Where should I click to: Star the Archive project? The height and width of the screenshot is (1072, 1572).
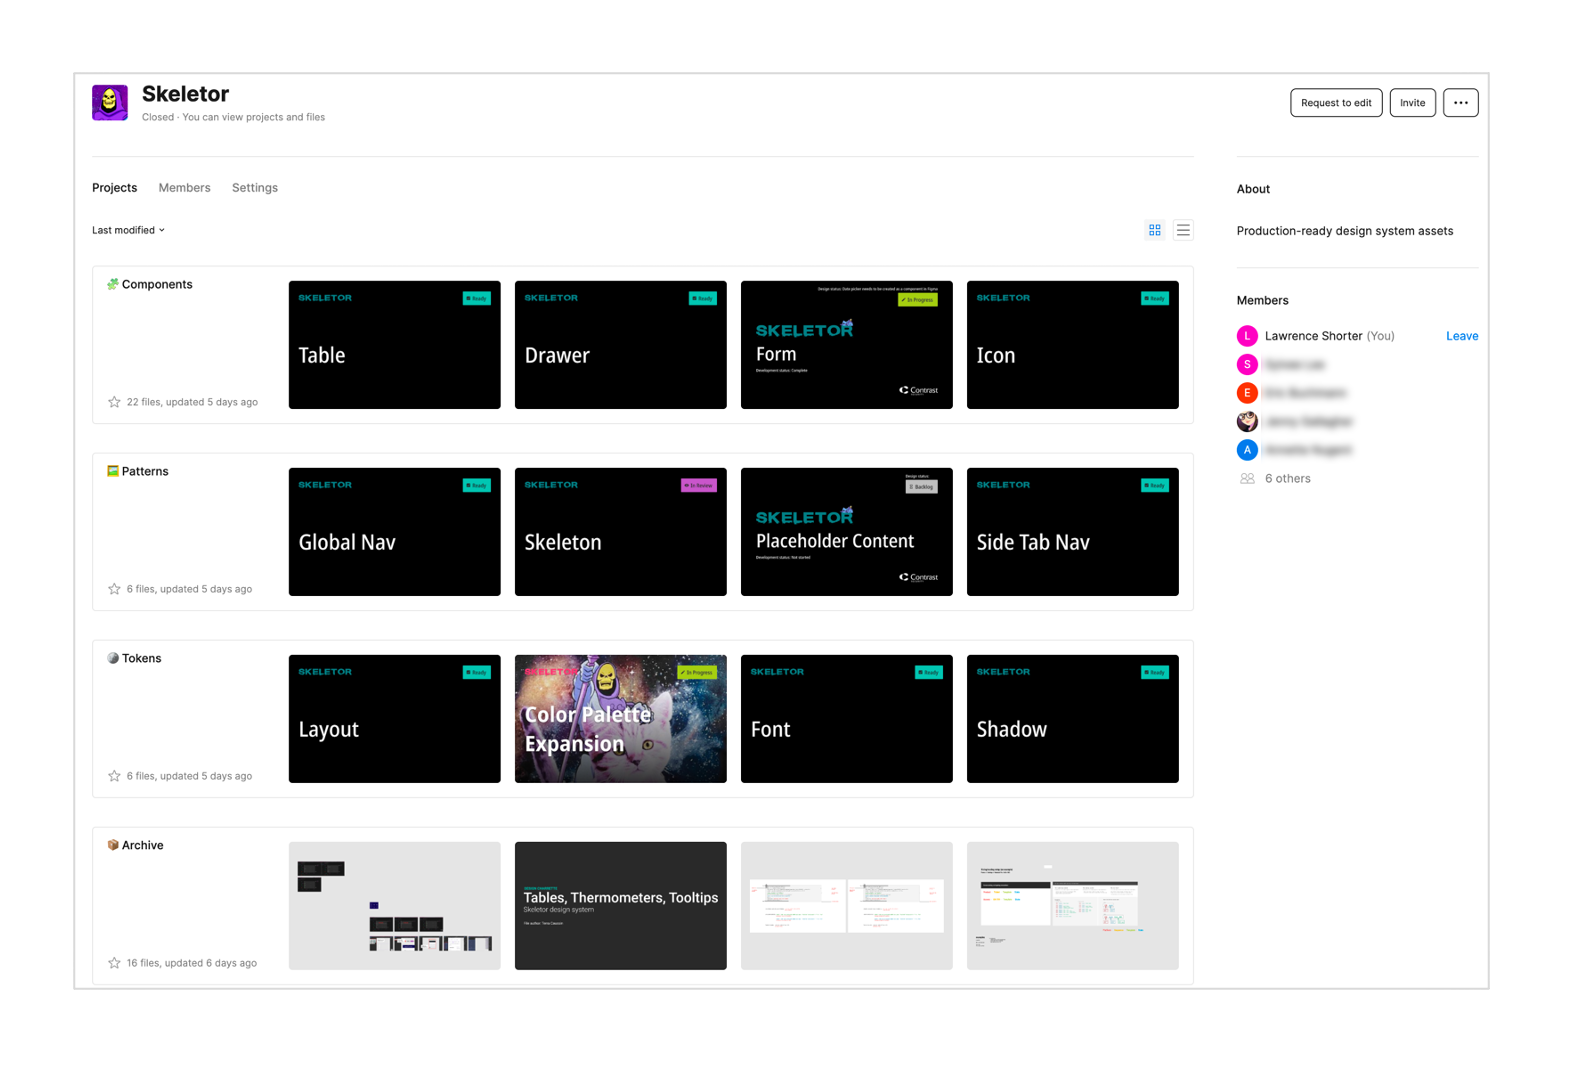click(x=114, y=963)
